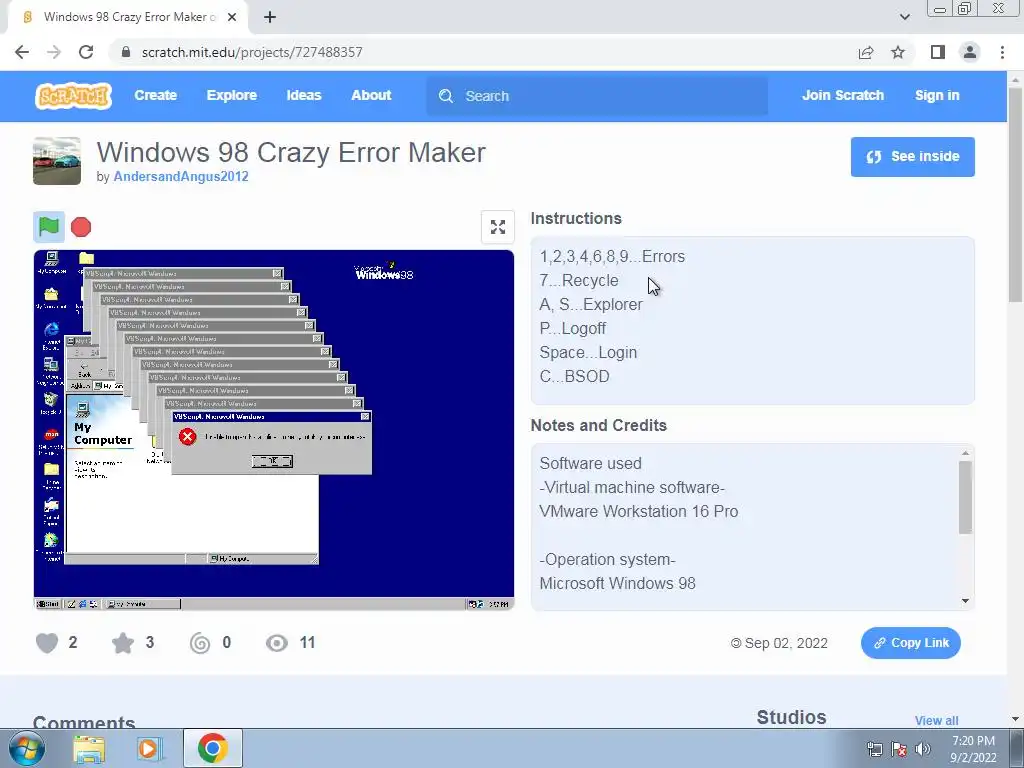Click the Scratch logo
Screen dimensions: 1024x768
[73, 96]
